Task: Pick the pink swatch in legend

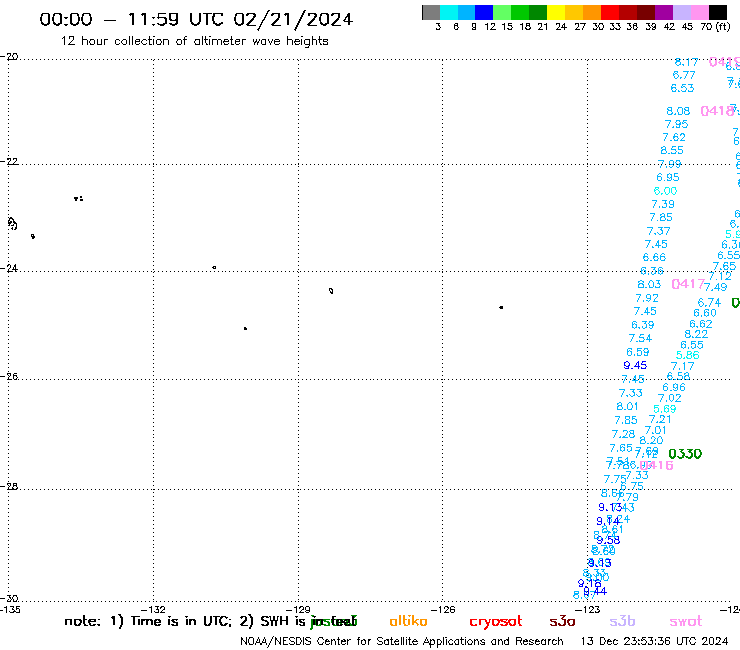Action: (x=699, y=12)
